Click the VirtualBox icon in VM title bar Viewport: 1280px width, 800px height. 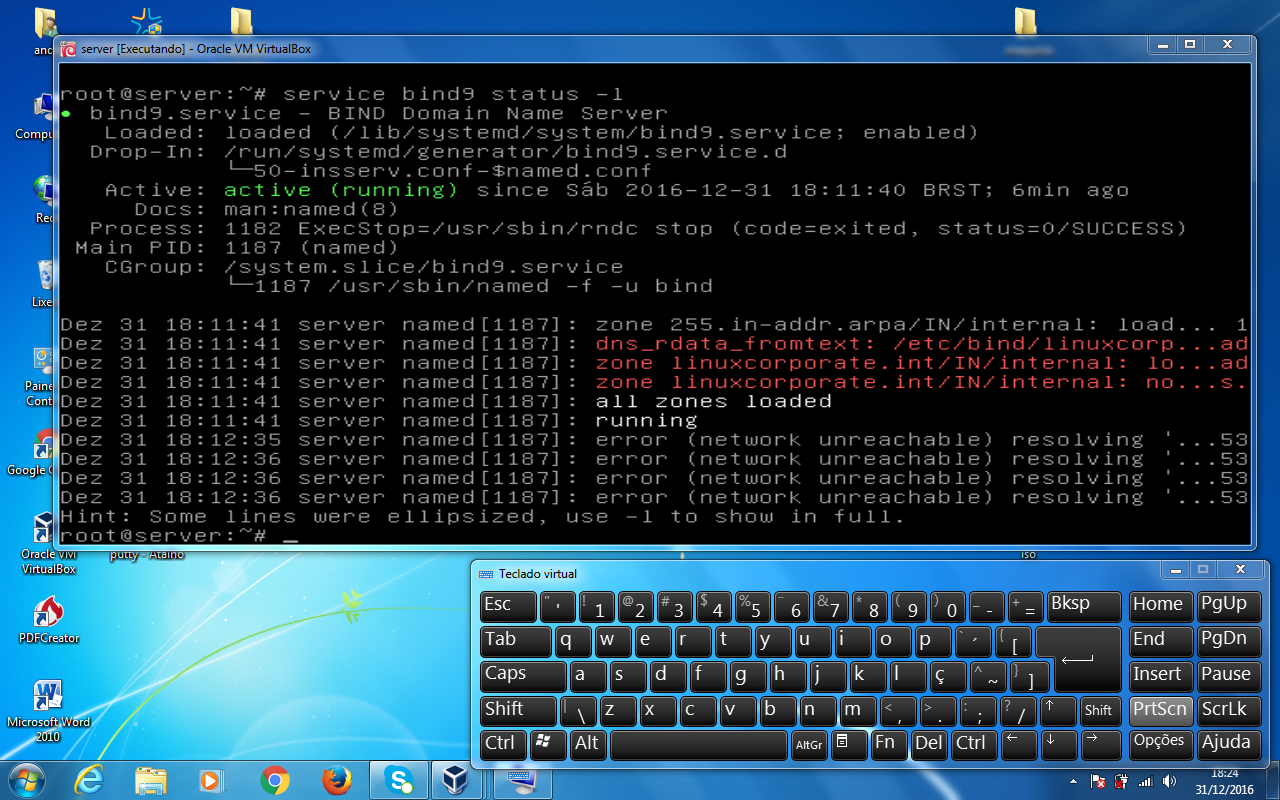[x=68, y=48]
